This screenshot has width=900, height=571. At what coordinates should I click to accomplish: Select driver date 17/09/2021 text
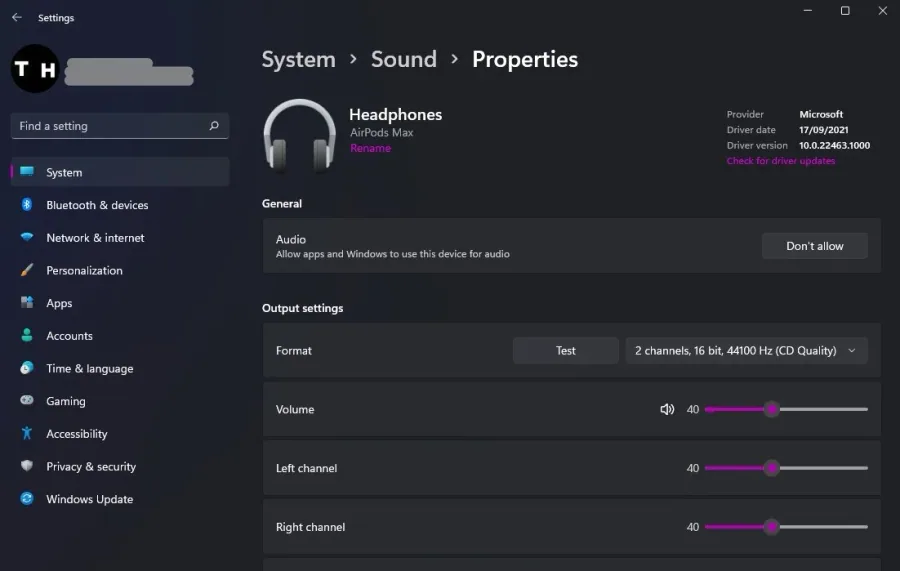[x=824, y=130]
